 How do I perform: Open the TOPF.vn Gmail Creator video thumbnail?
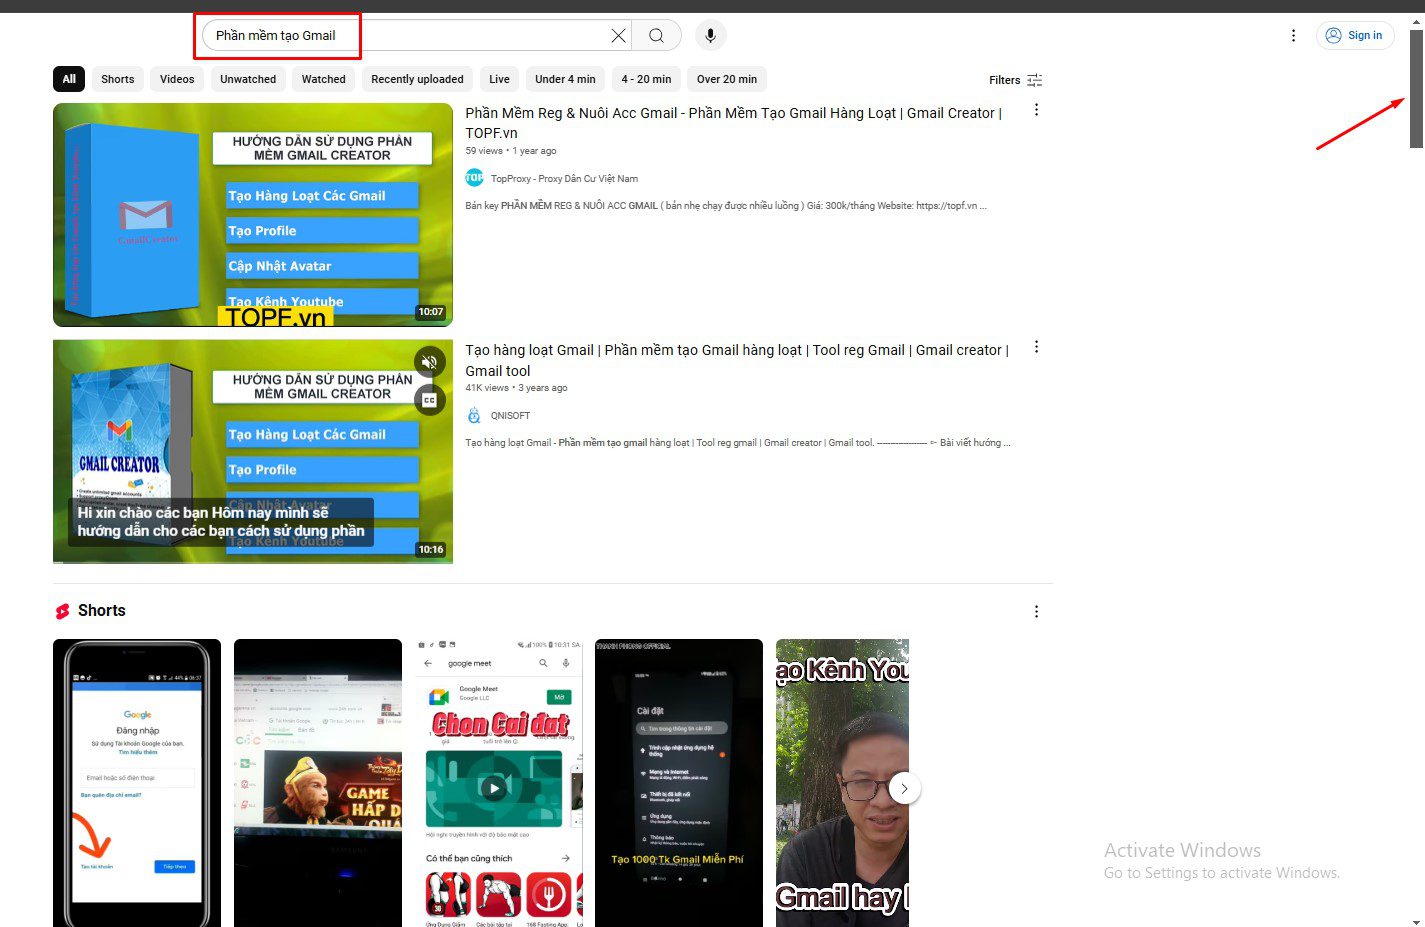coord(253,215)
